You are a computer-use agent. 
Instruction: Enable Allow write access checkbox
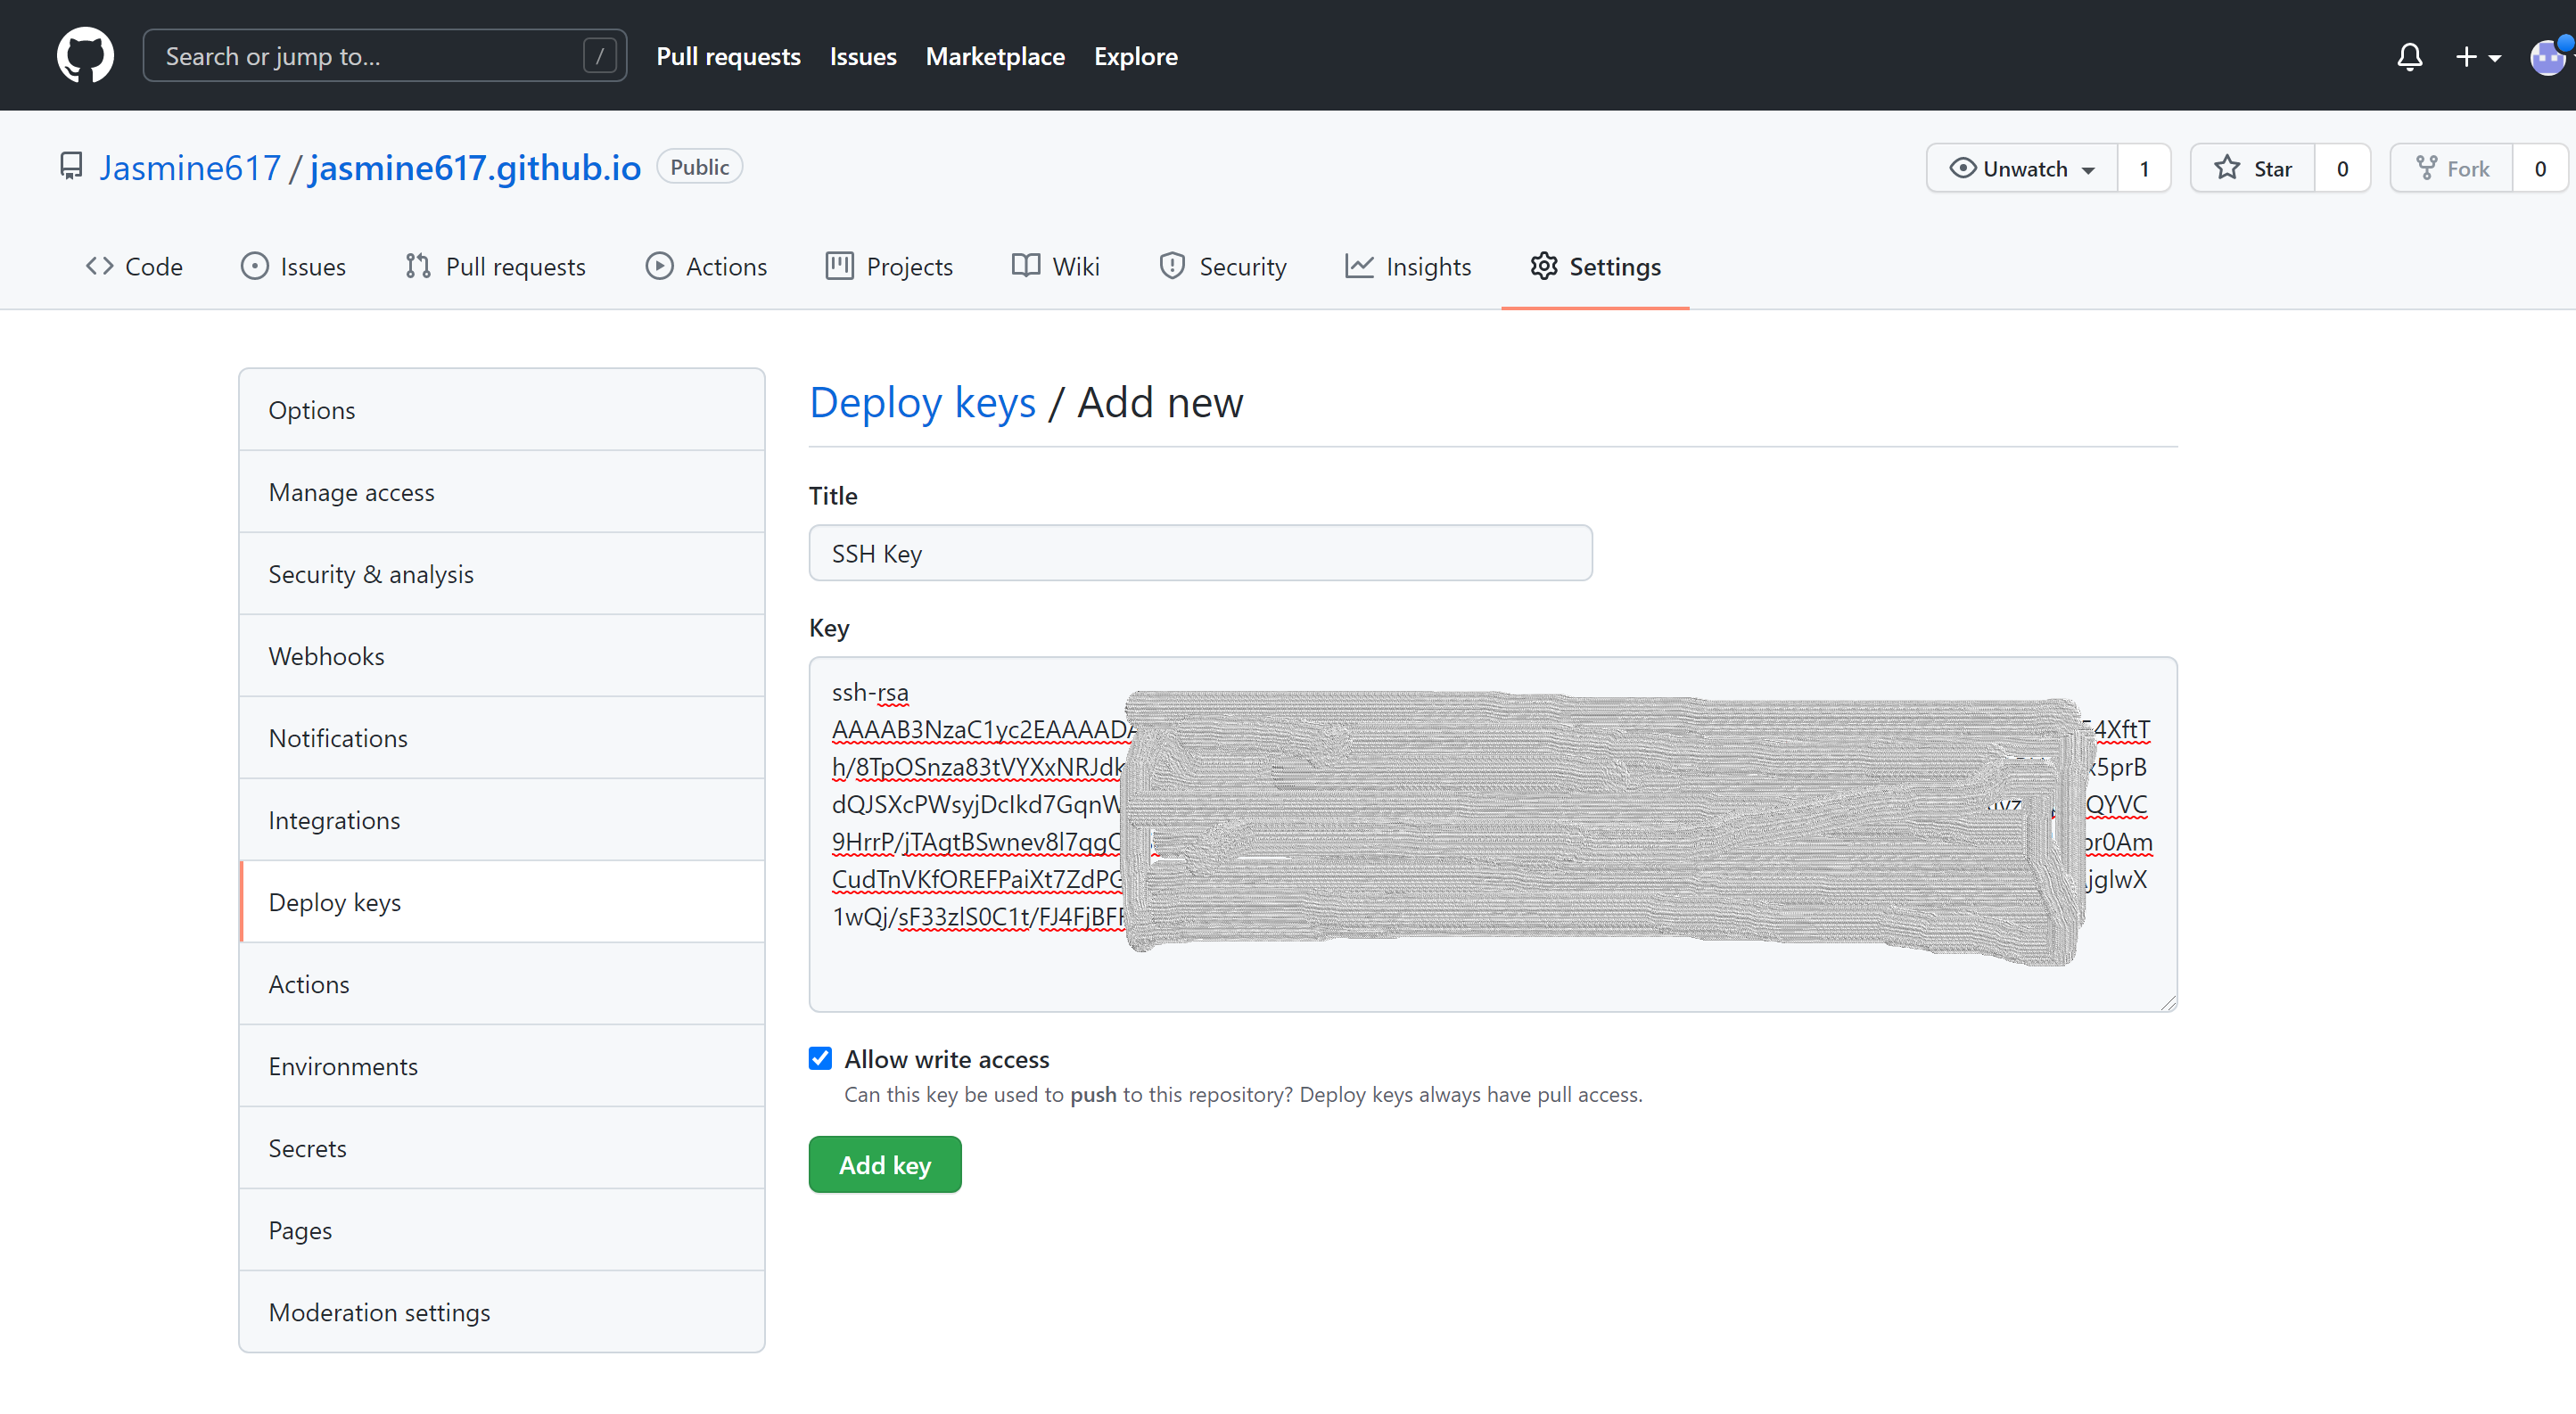point(819,1057)
